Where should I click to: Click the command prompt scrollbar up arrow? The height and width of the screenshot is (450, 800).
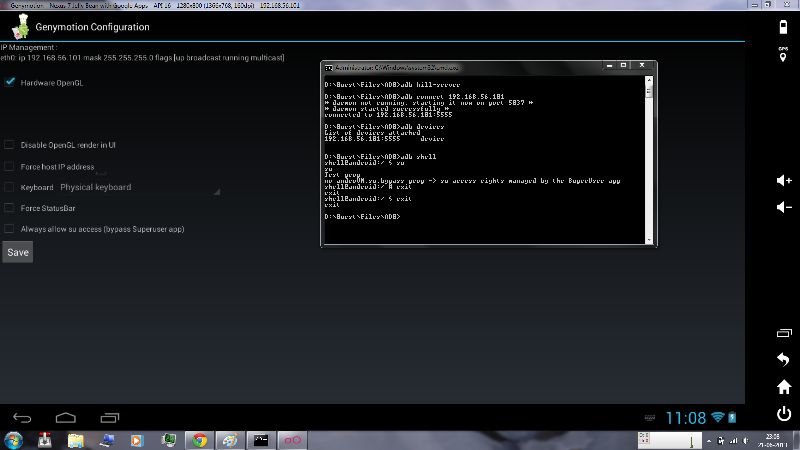649,80
